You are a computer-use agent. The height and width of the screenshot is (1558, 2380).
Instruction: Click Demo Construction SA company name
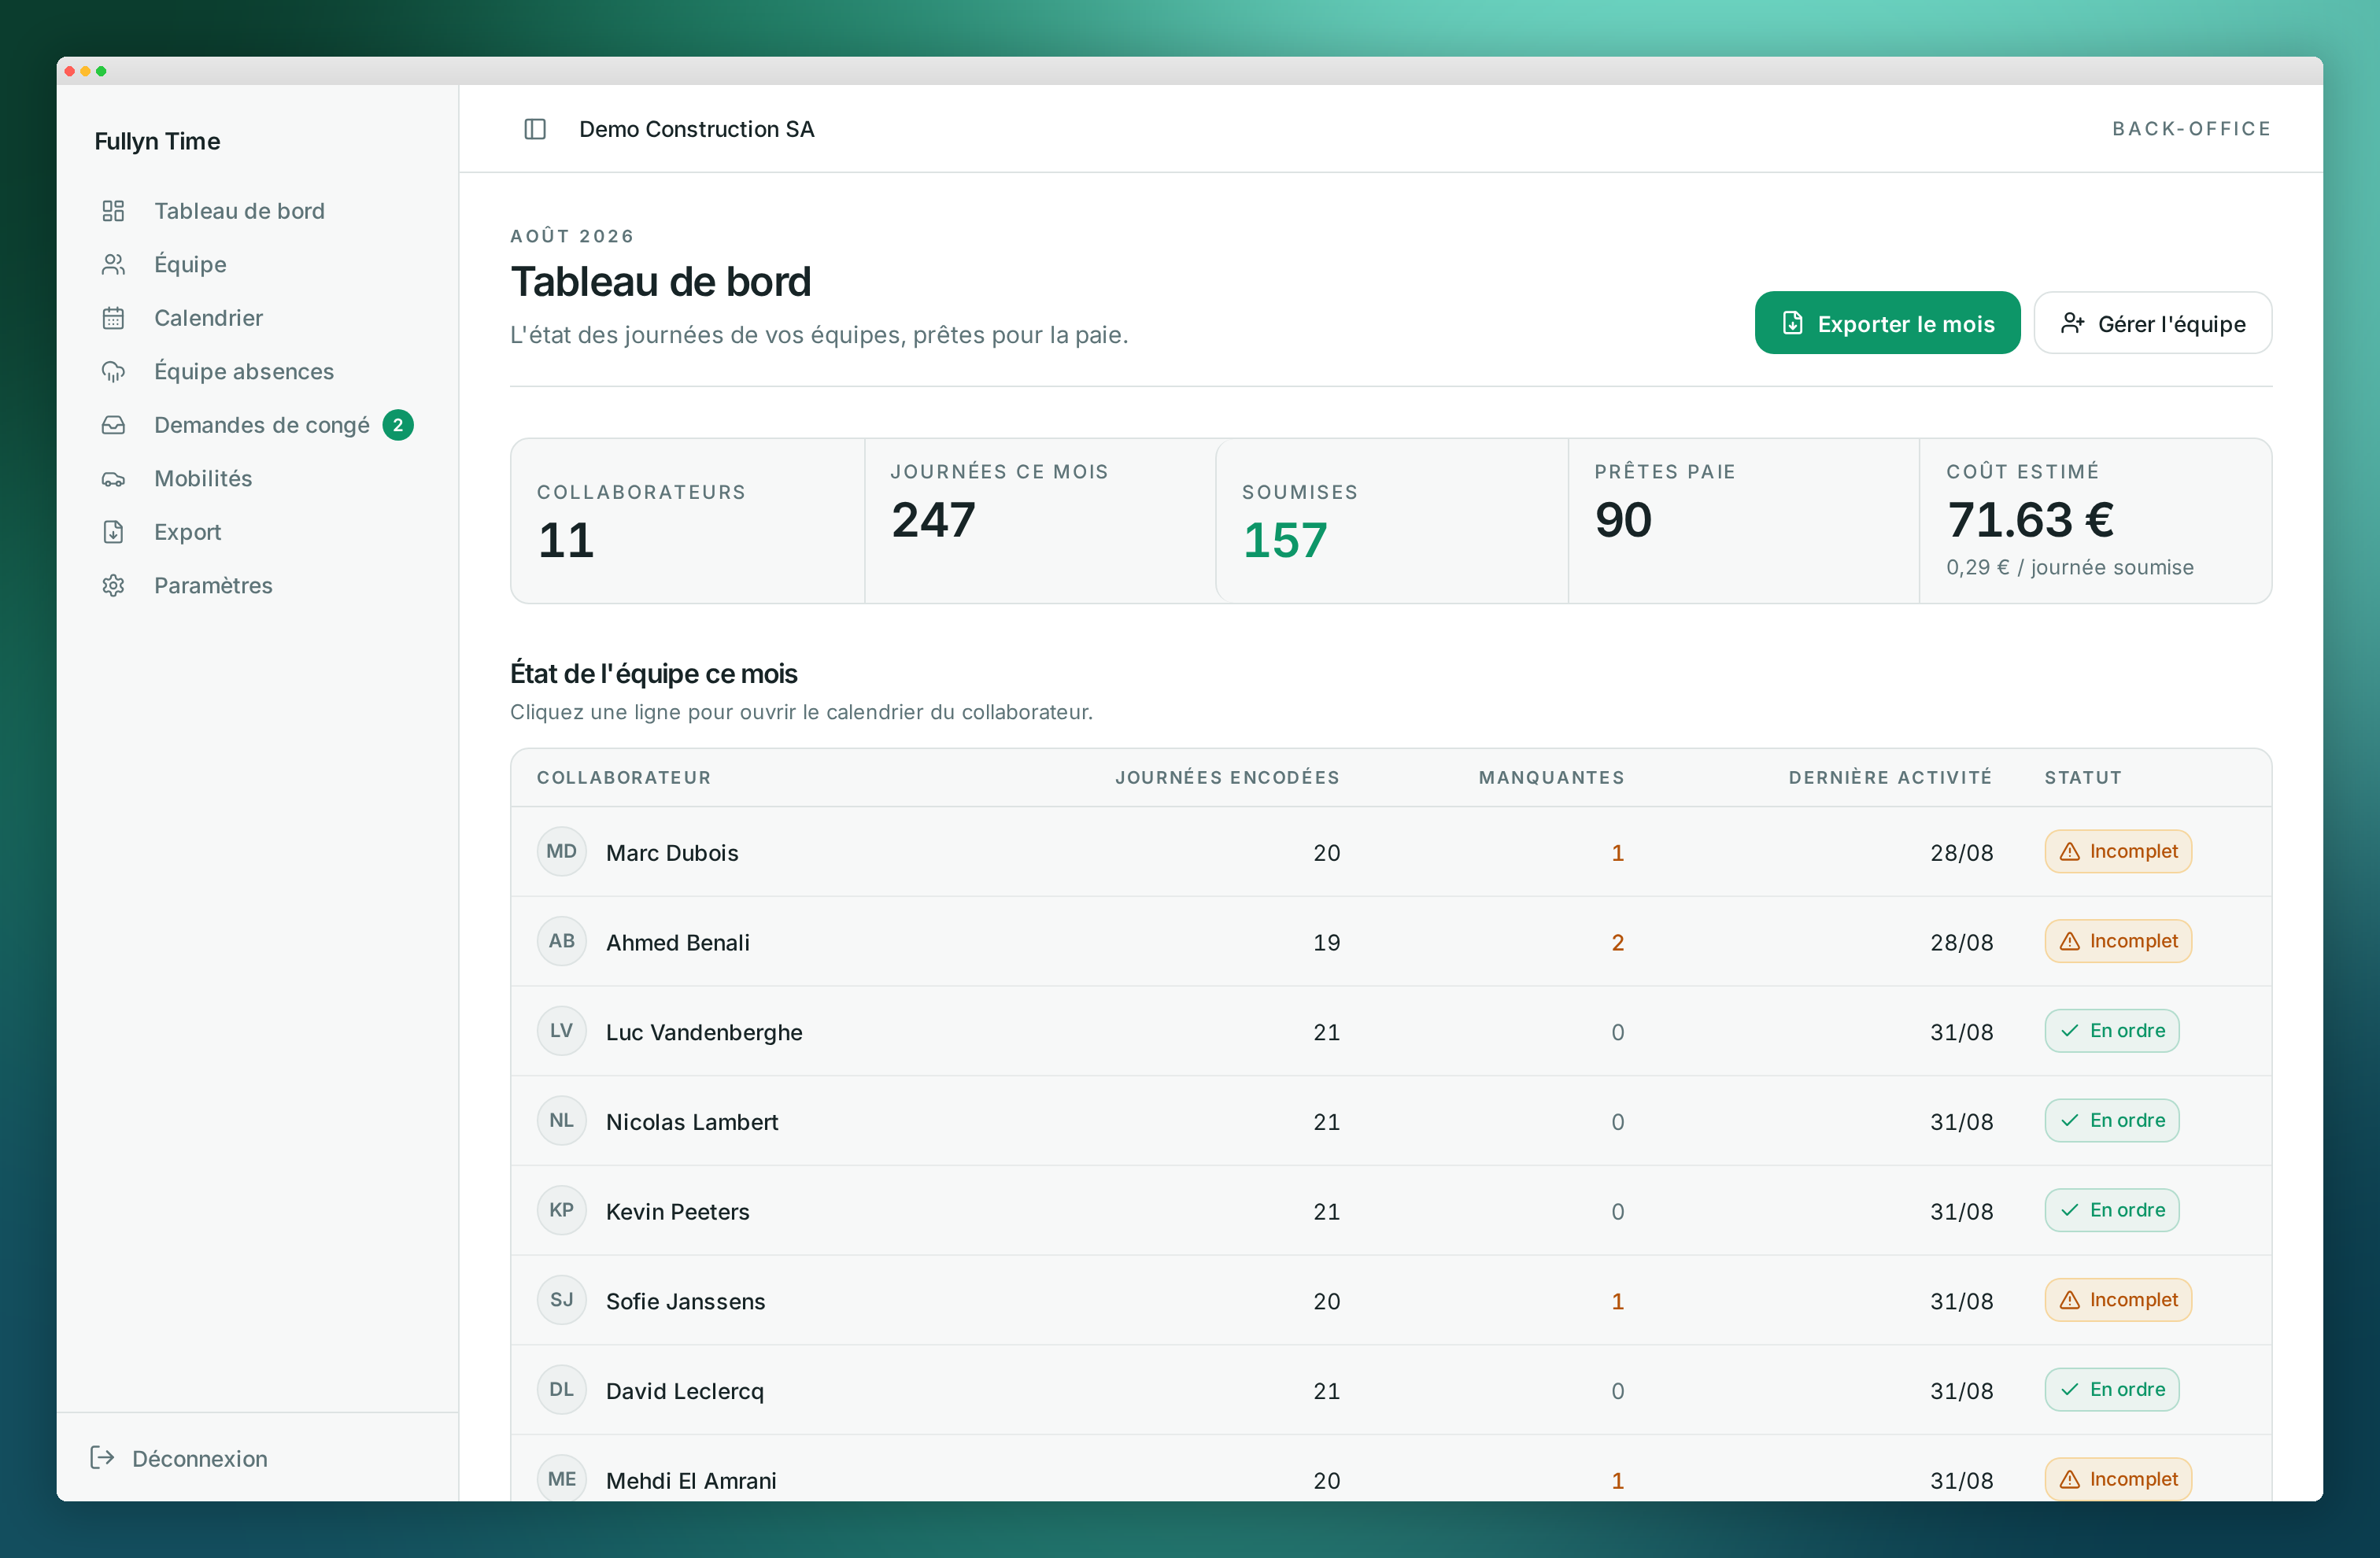[697, 129]
